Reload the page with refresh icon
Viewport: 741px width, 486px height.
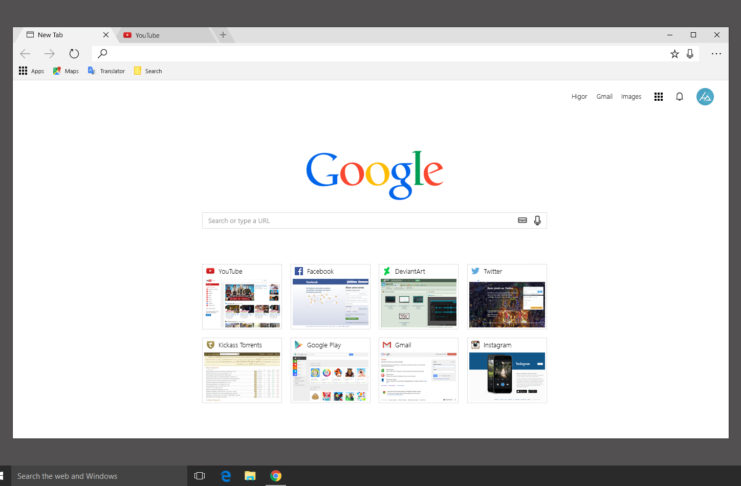click(73, 53)
